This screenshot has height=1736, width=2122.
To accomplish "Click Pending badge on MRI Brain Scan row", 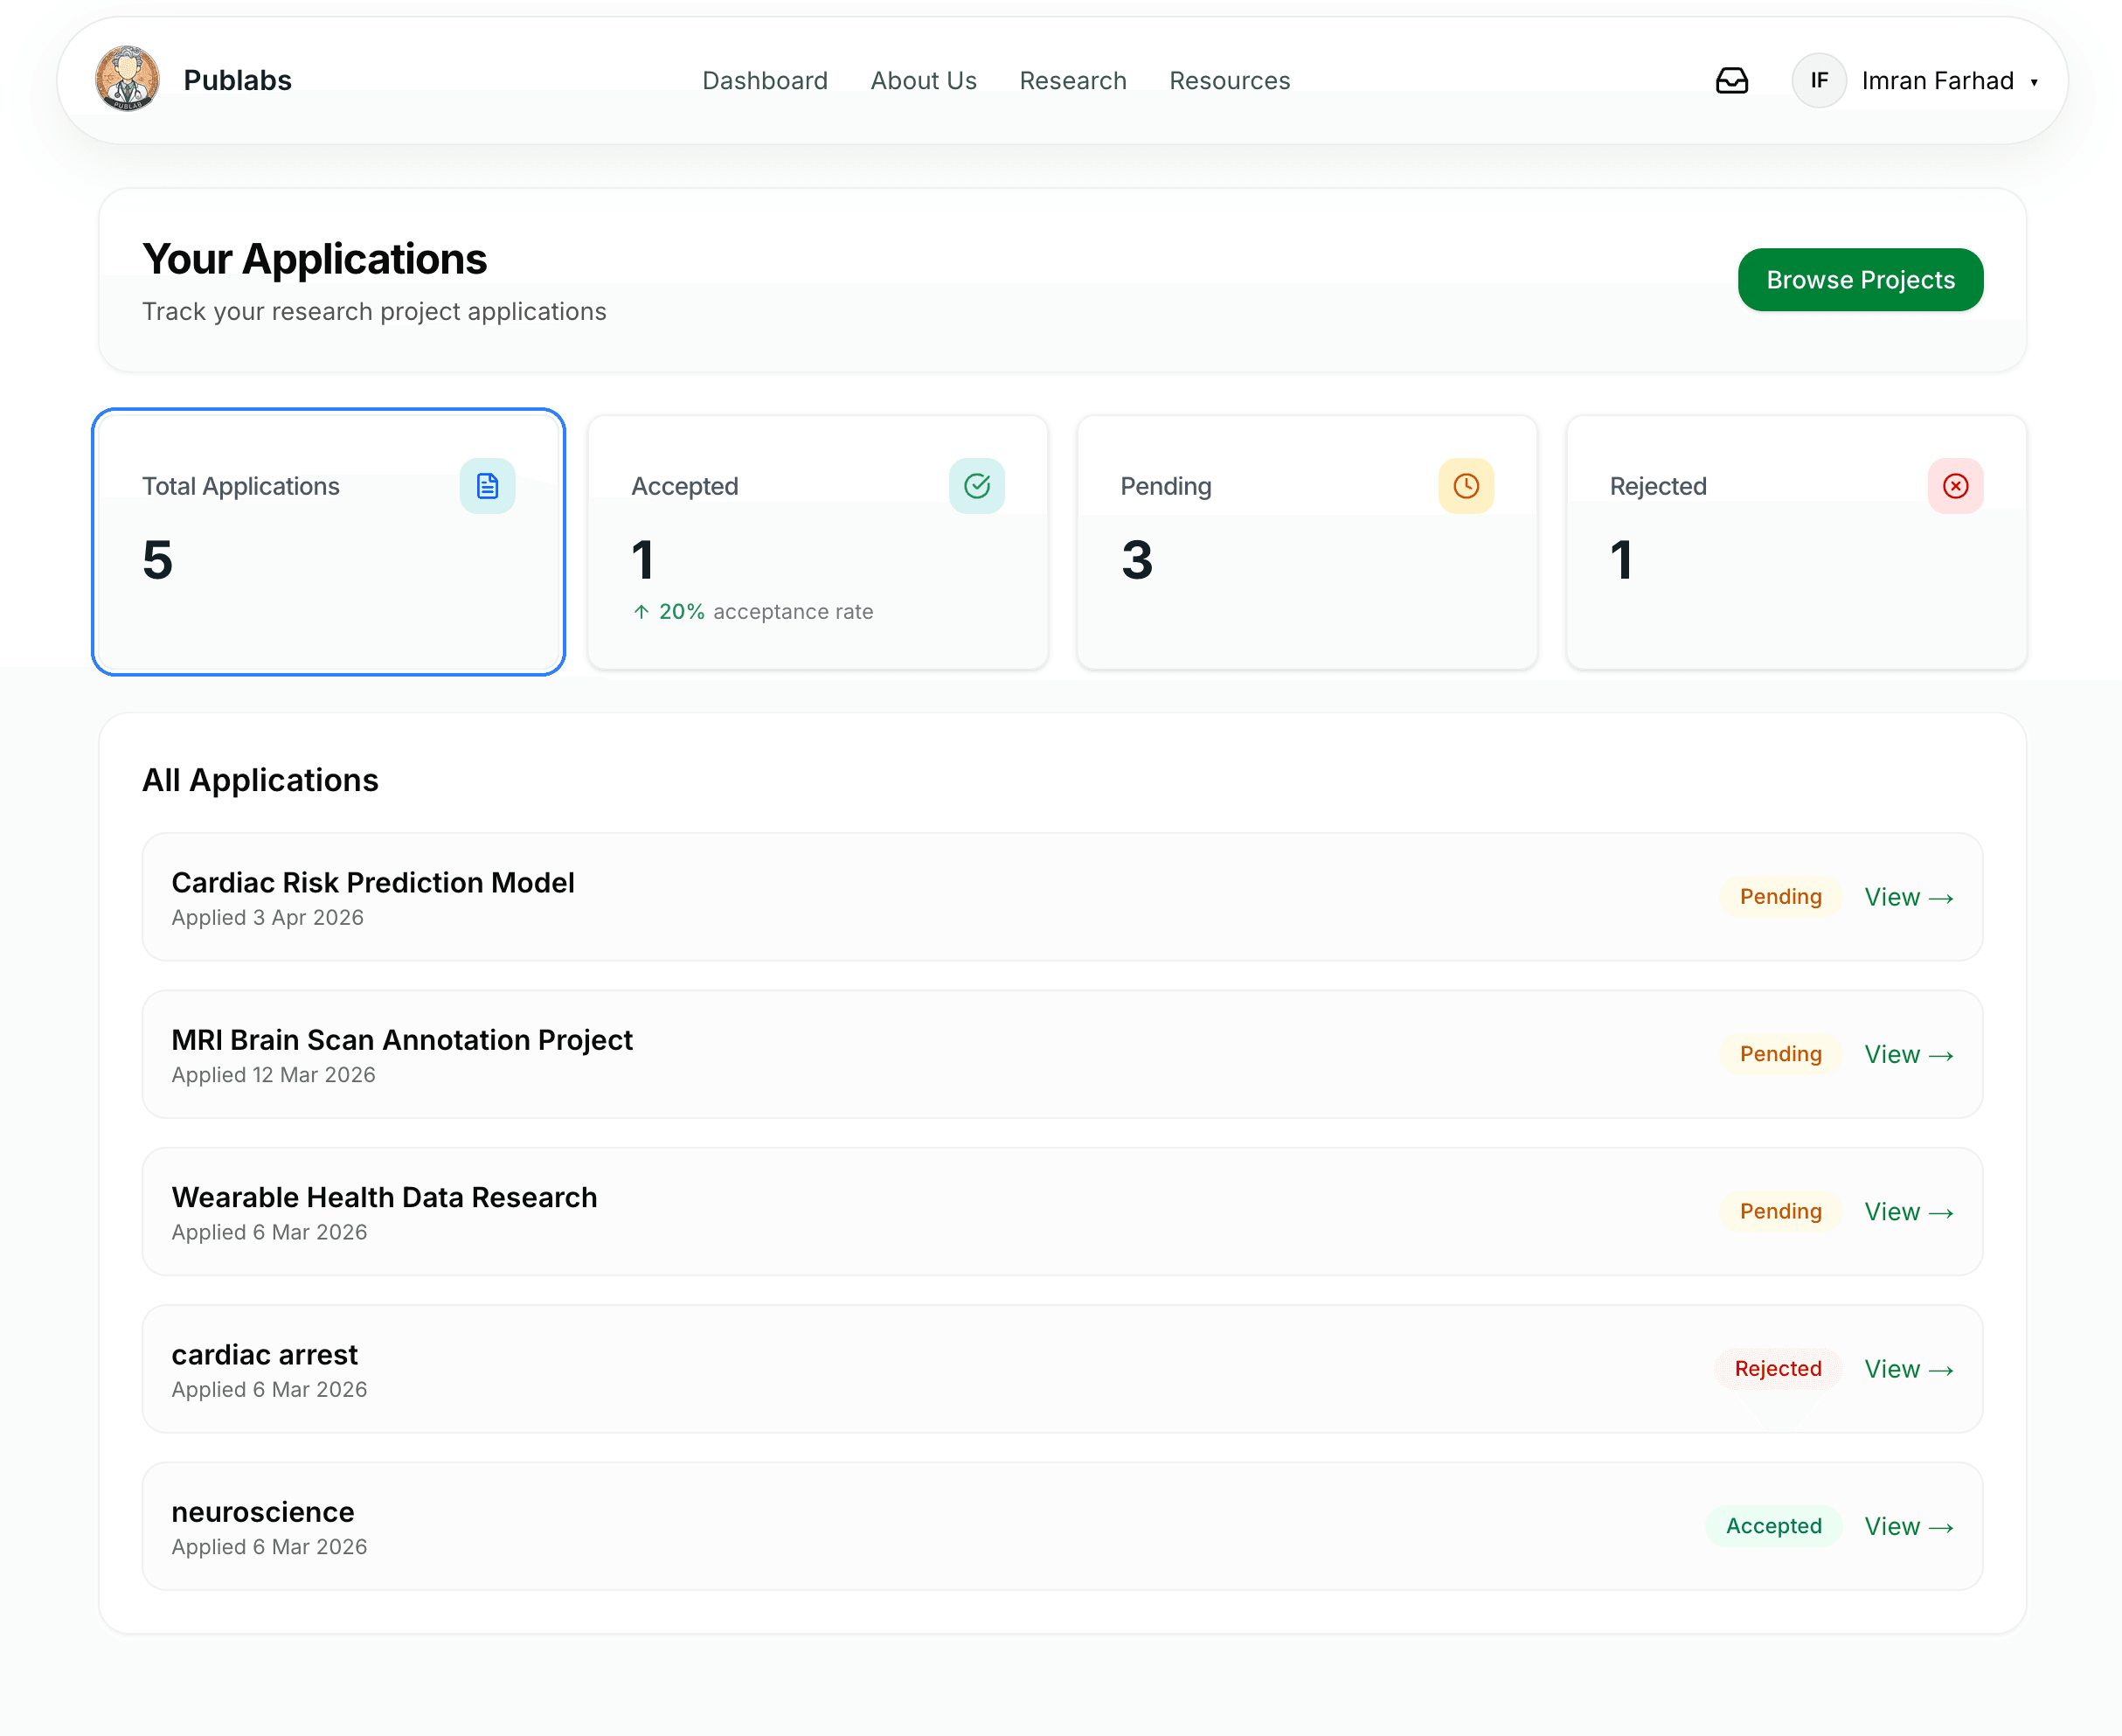I will pos(1780,1054).
